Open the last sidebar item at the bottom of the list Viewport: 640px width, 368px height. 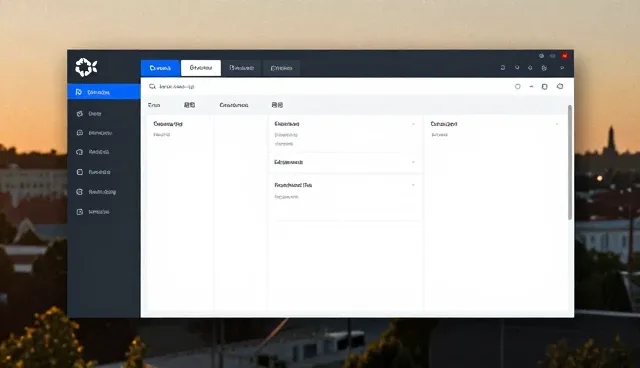click(104, 212)
